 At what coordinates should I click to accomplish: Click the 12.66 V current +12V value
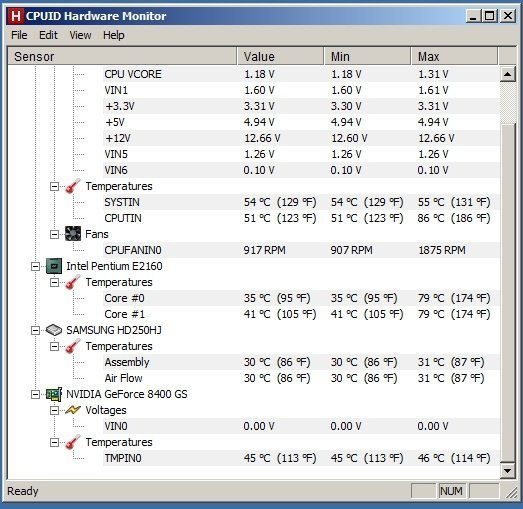262,138
